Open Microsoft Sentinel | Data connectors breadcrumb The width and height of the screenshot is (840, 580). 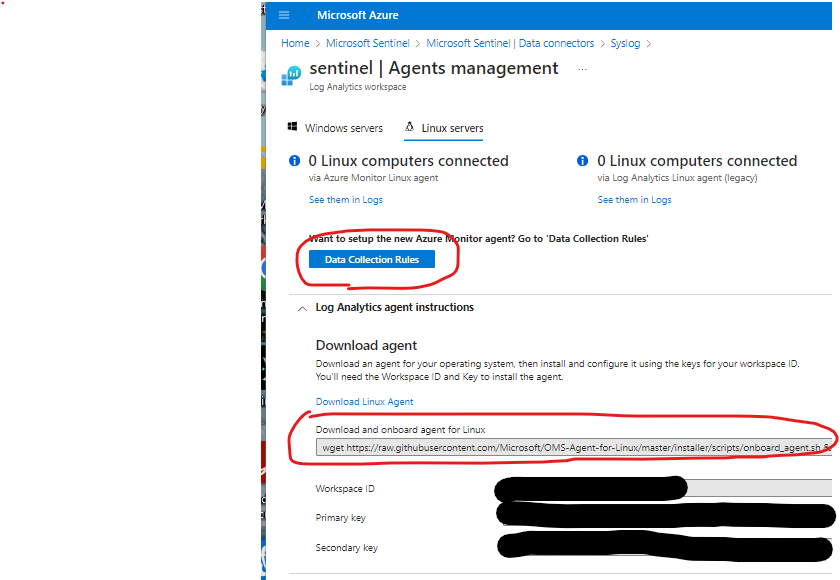(510, 43)
